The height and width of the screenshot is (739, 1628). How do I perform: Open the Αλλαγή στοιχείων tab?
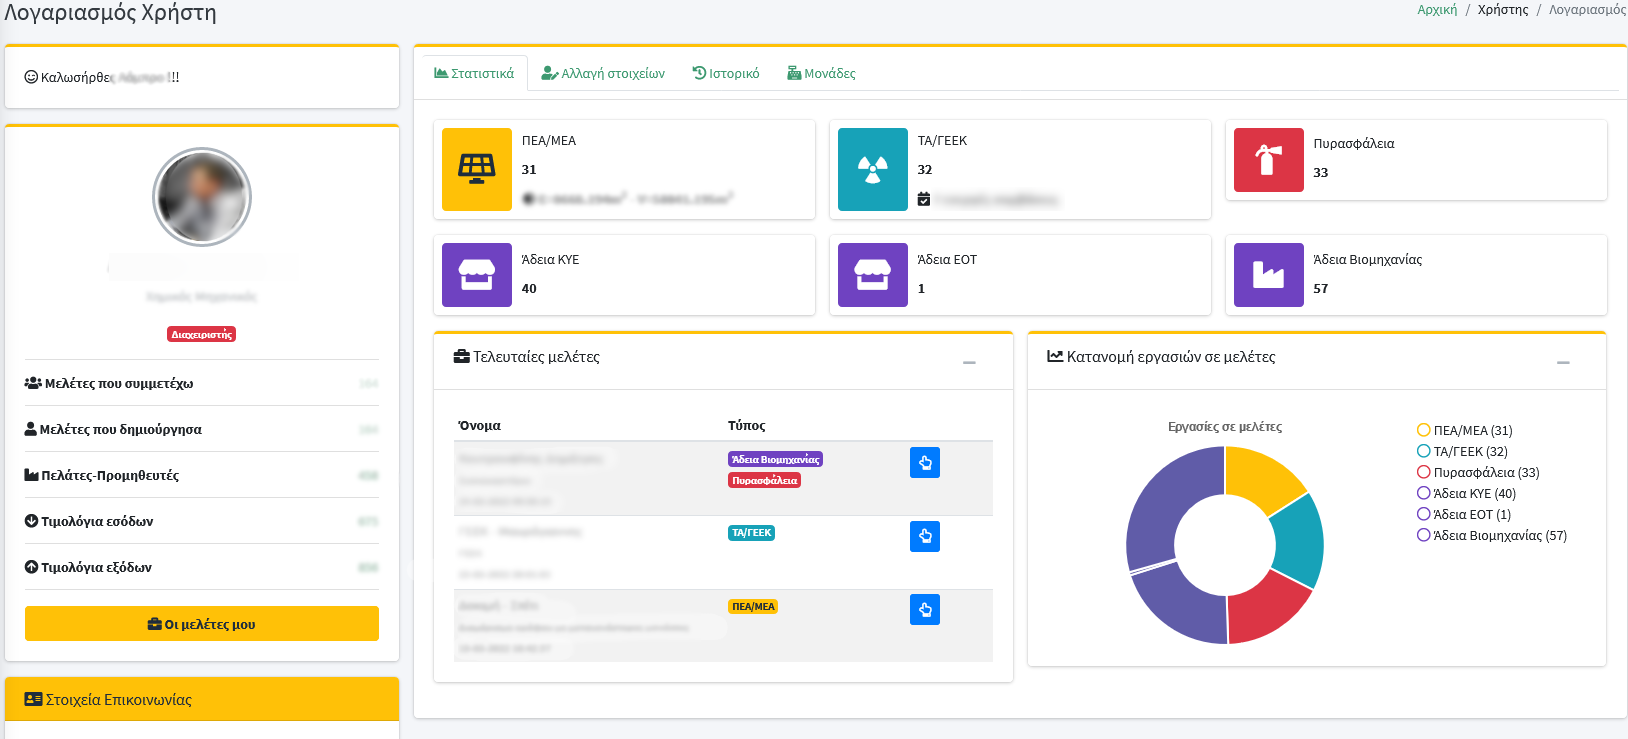(603, 73)
